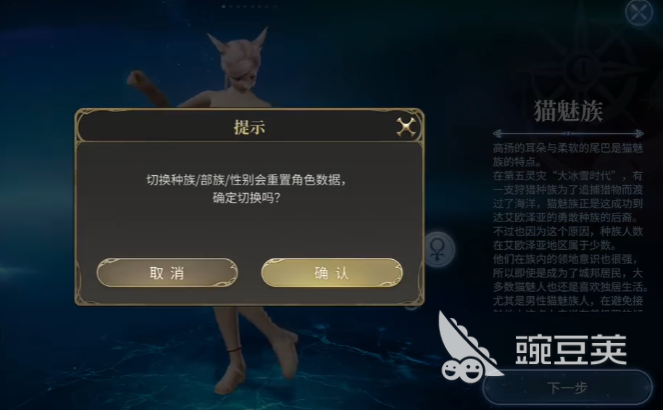The width and height of the screenshot is (663, 410).
Task: Go to next step with 下一步
Action: (567, 388)
